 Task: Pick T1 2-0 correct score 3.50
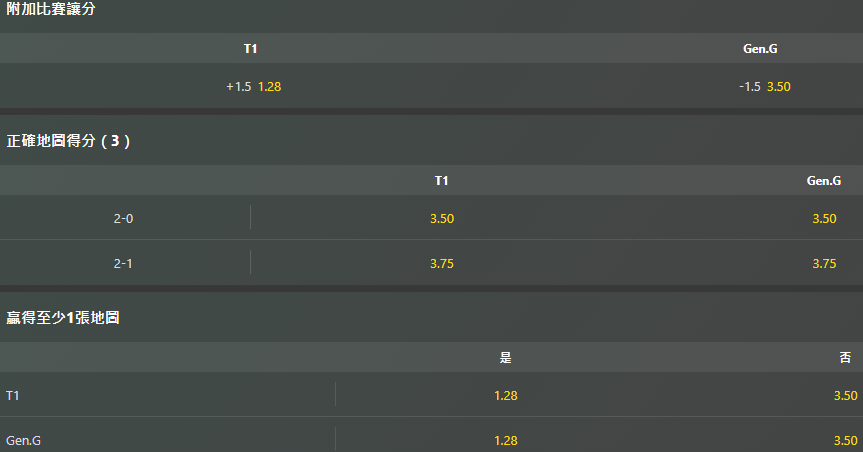pyautogui.click(x=442, y=219)
